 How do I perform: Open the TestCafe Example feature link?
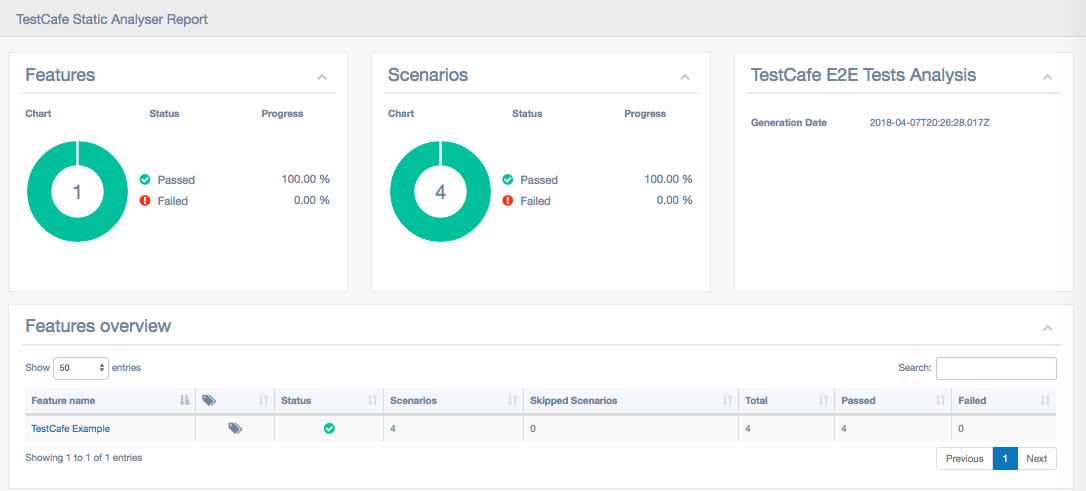point(70,429)
